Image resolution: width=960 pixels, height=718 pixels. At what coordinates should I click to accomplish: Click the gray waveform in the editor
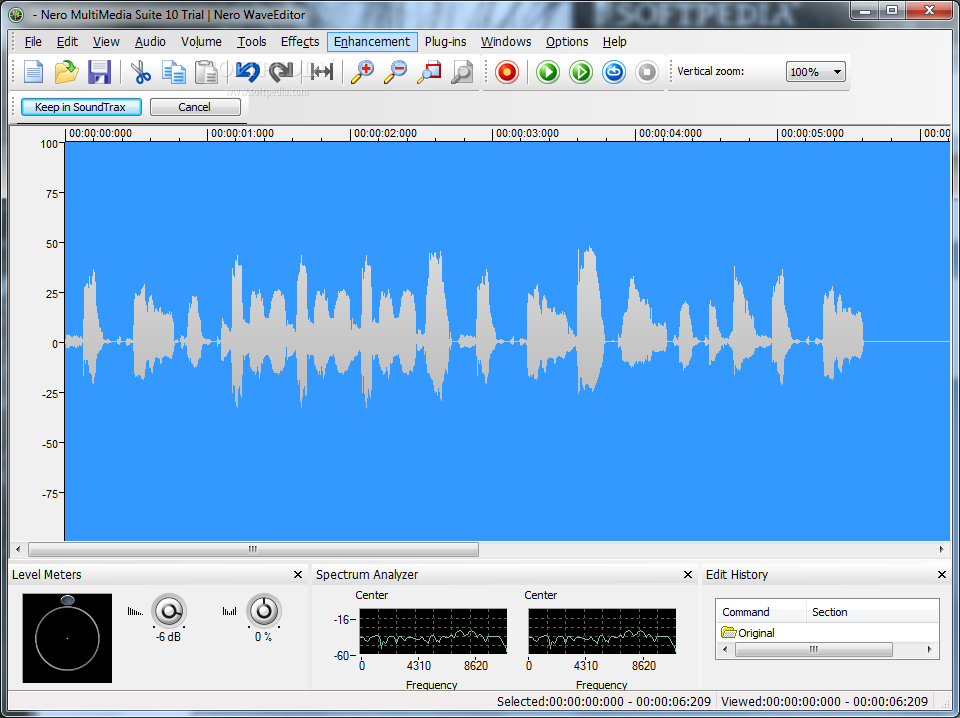(463, 327)
